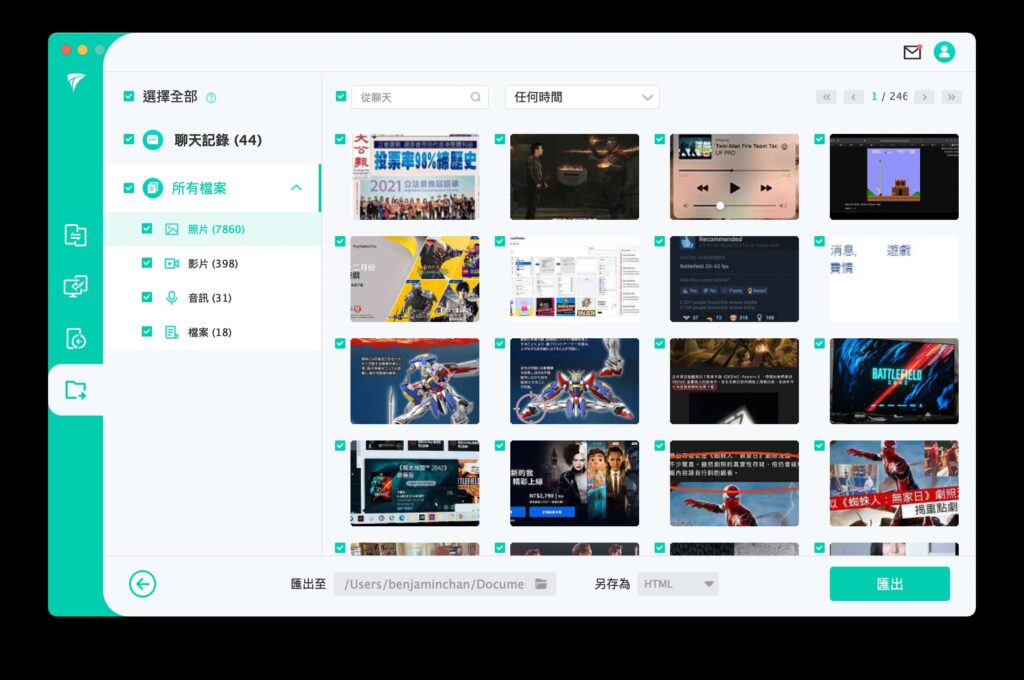Click the search magnifier in chat field
The height and width of the screenshot is (680, 1024).
click(475, 97)
